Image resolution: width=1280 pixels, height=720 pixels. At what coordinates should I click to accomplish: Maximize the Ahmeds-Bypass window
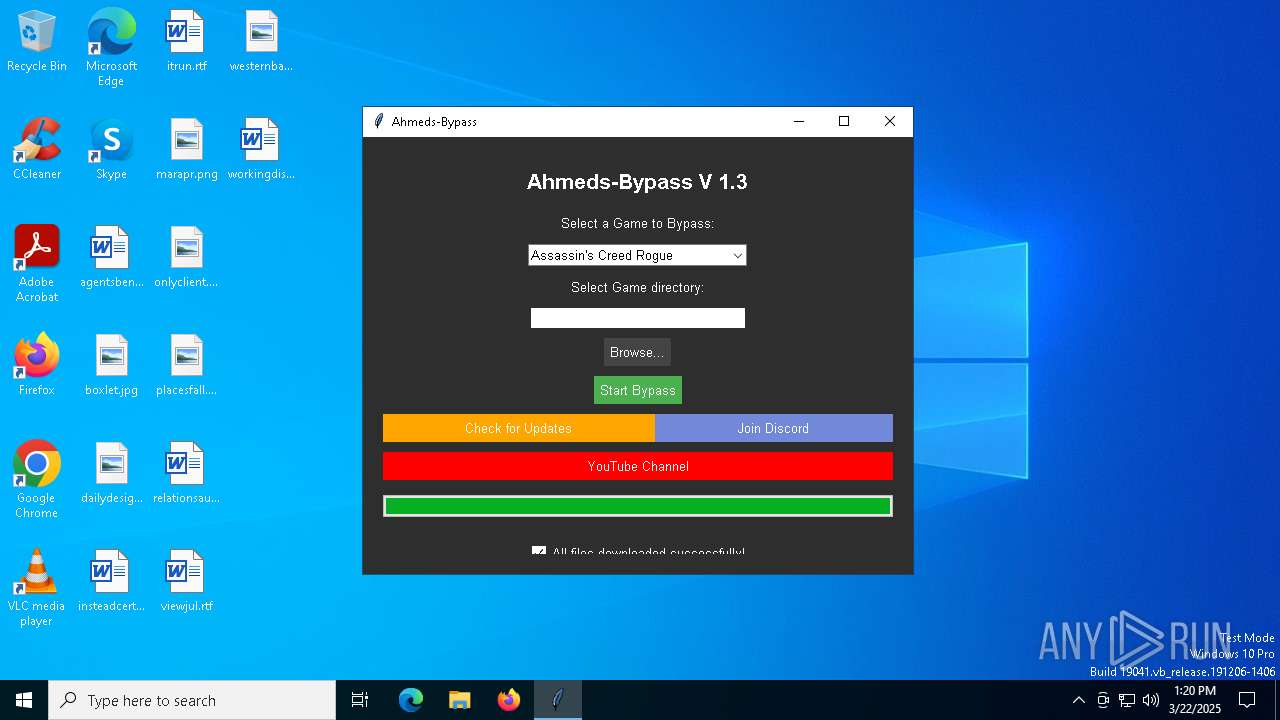coord(844,121)
